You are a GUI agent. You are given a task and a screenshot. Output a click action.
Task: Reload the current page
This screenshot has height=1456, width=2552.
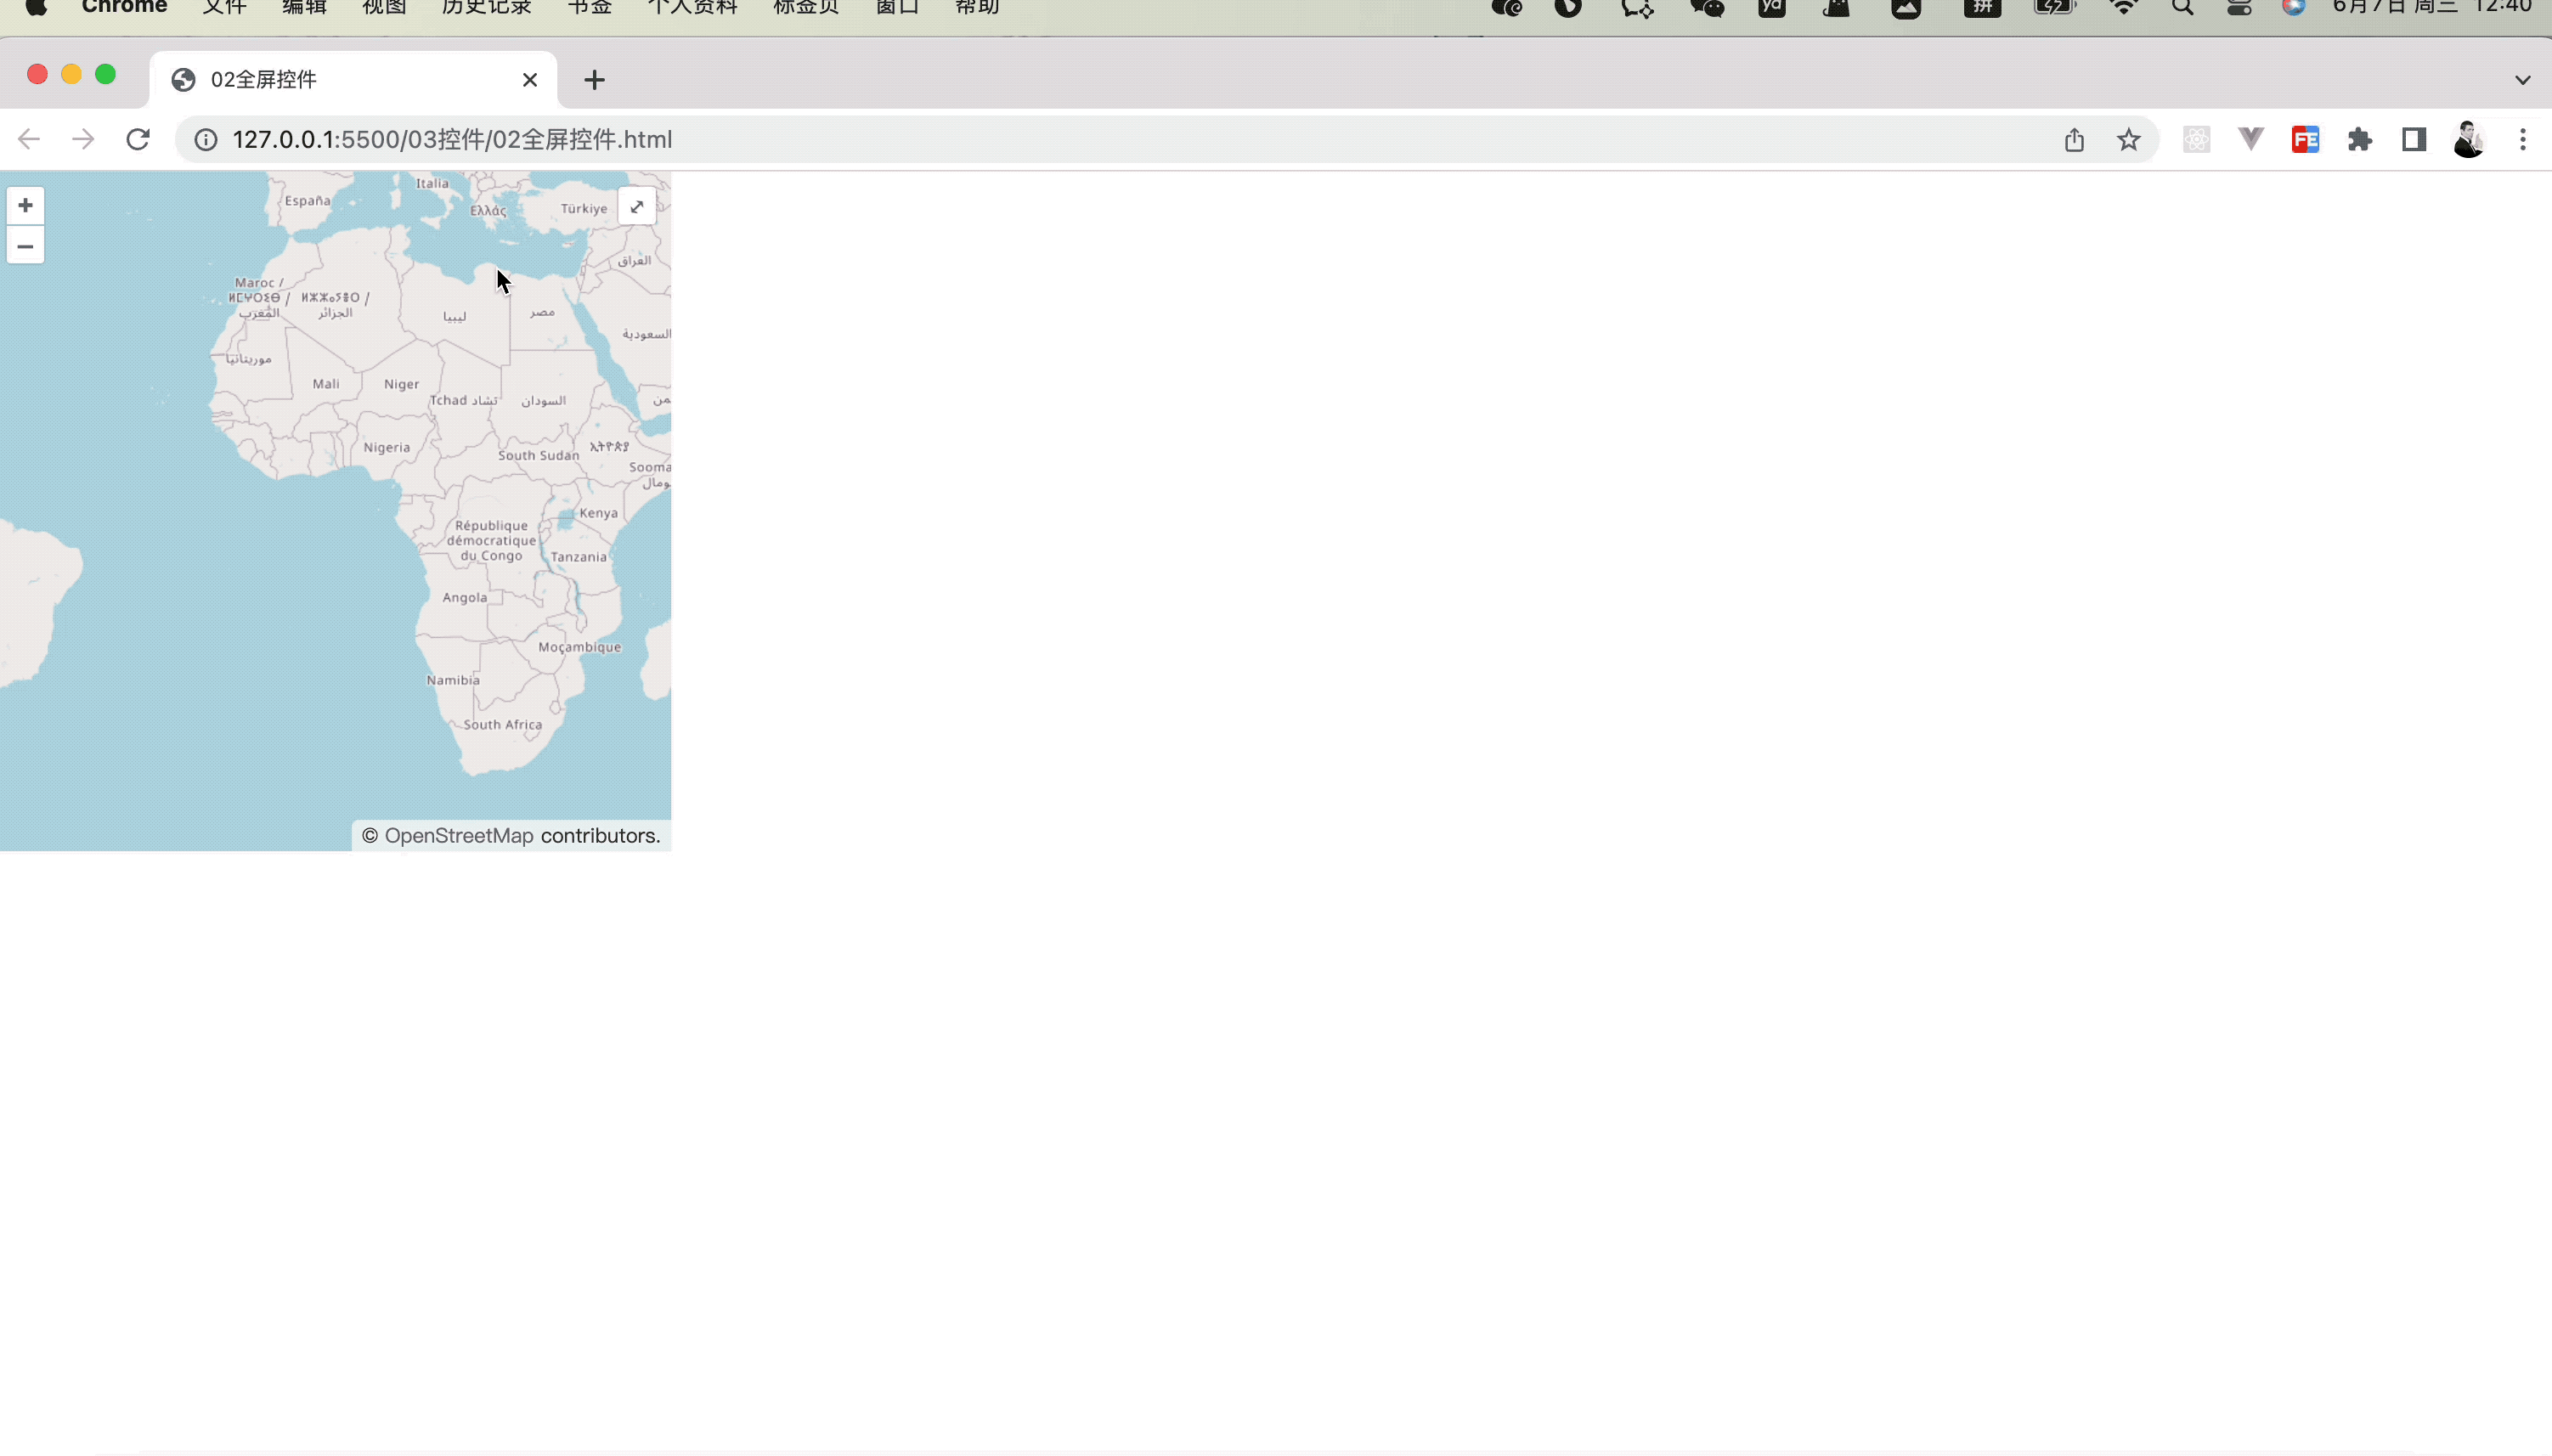(138, 139)
